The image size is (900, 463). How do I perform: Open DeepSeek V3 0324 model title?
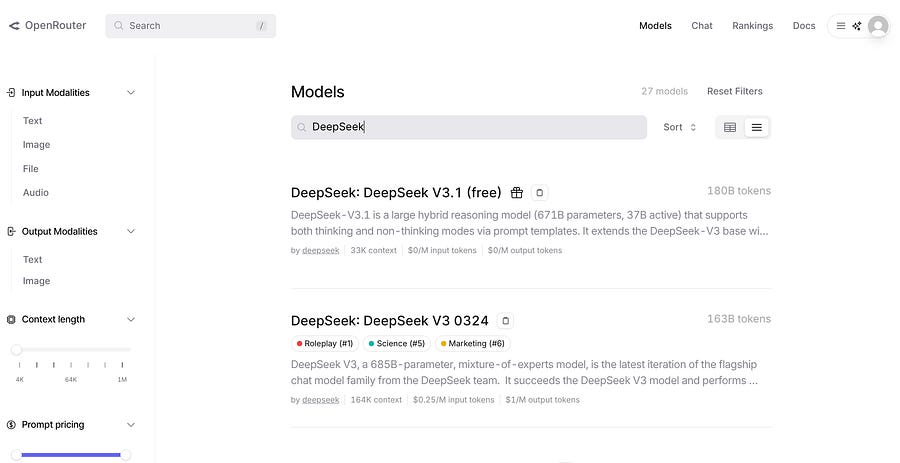(390, 321)
